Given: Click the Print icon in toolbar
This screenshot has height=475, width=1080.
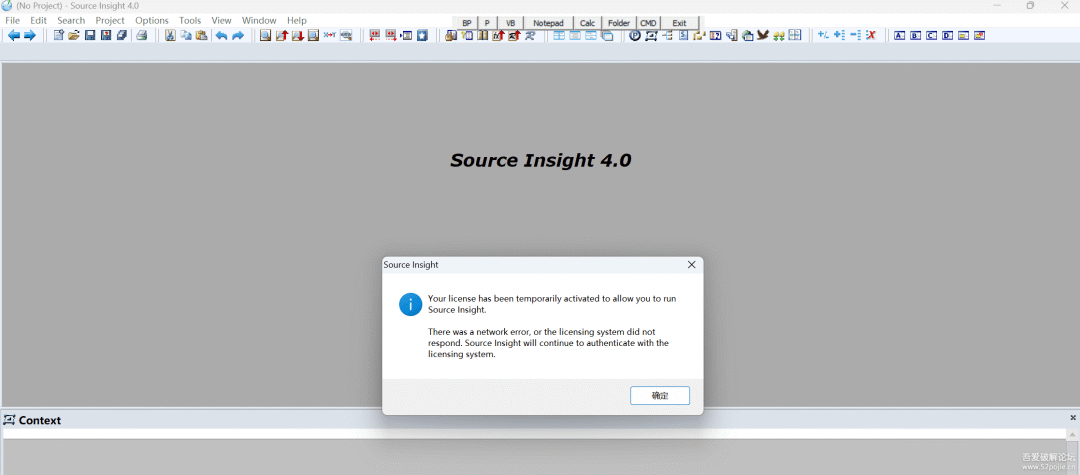Looking at the screenshot, I should (141, 36).
